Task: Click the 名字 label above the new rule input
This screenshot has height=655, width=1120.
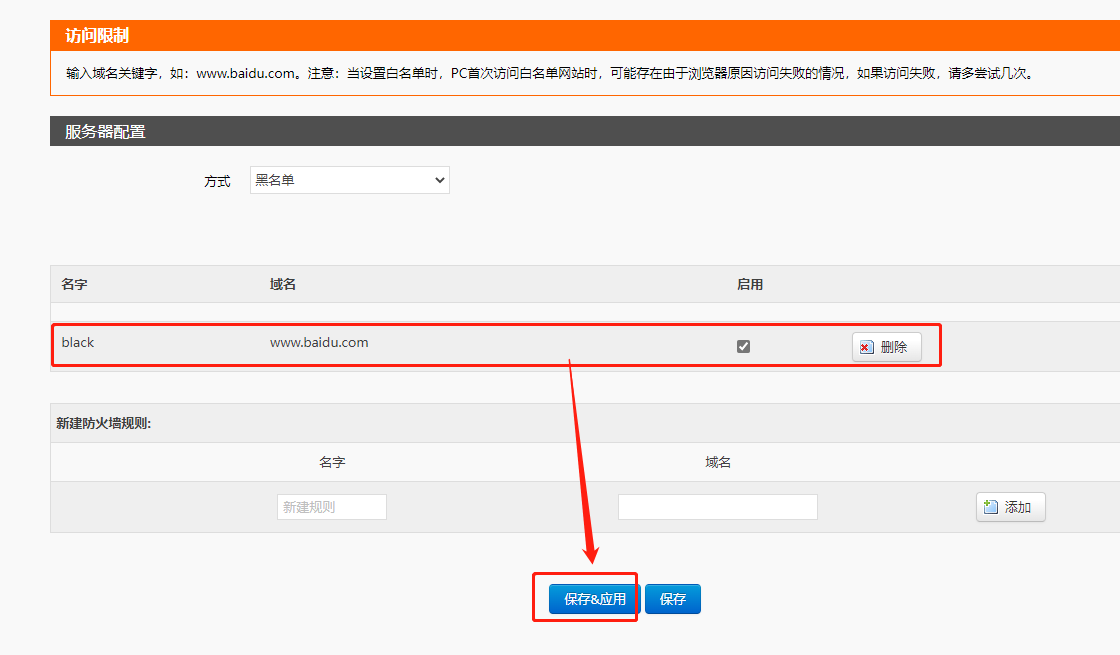Action: [332, 462]
